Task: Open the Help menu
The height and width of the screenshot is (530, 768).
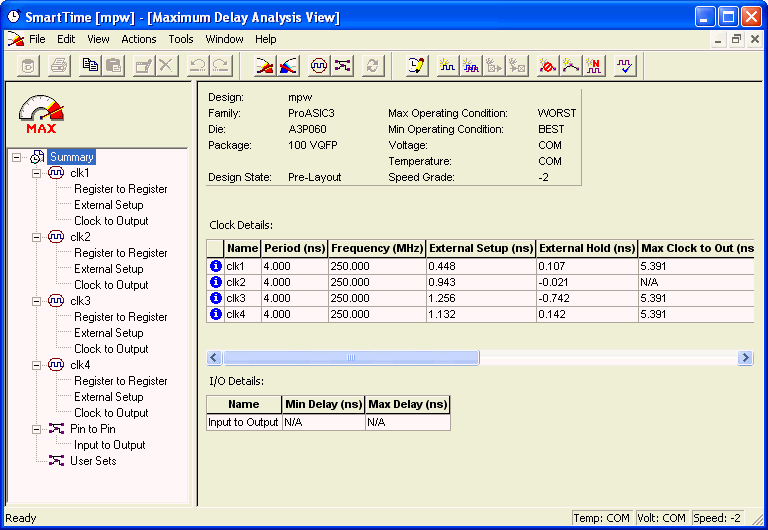Action: pos(265,39)
